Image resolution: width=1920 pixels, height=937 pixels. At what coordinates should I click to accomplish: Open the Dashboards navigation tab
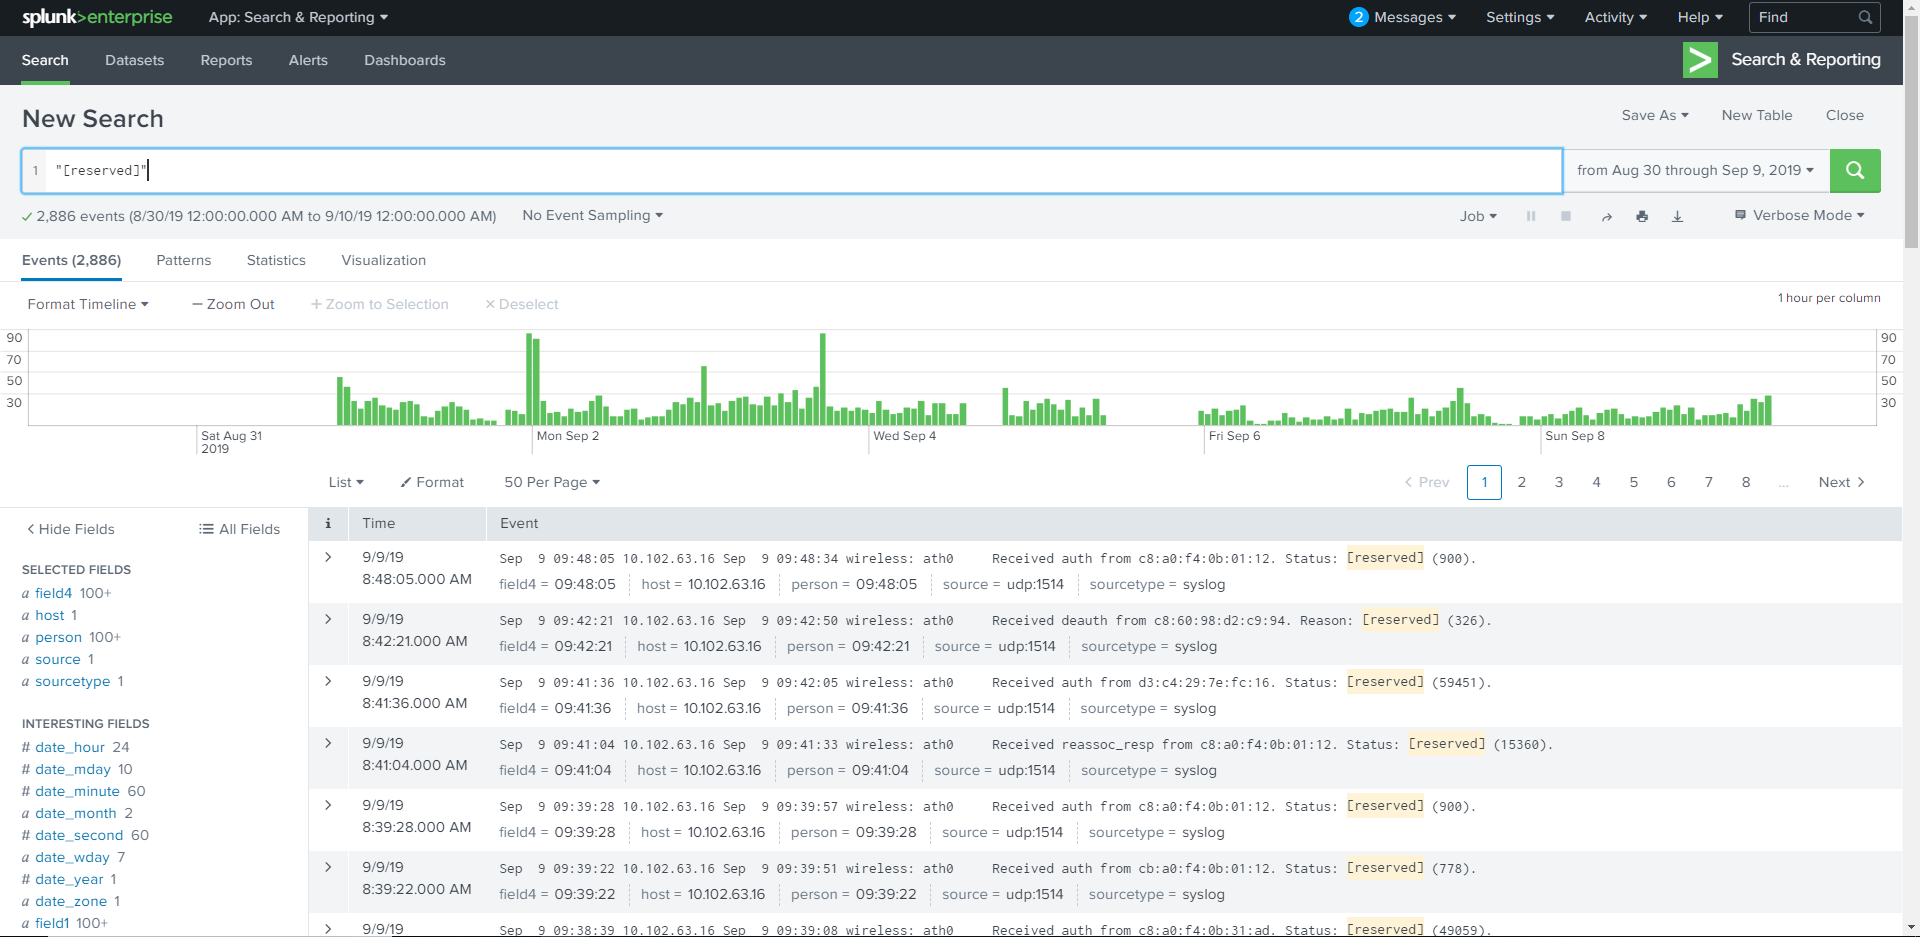click(405, 60)
